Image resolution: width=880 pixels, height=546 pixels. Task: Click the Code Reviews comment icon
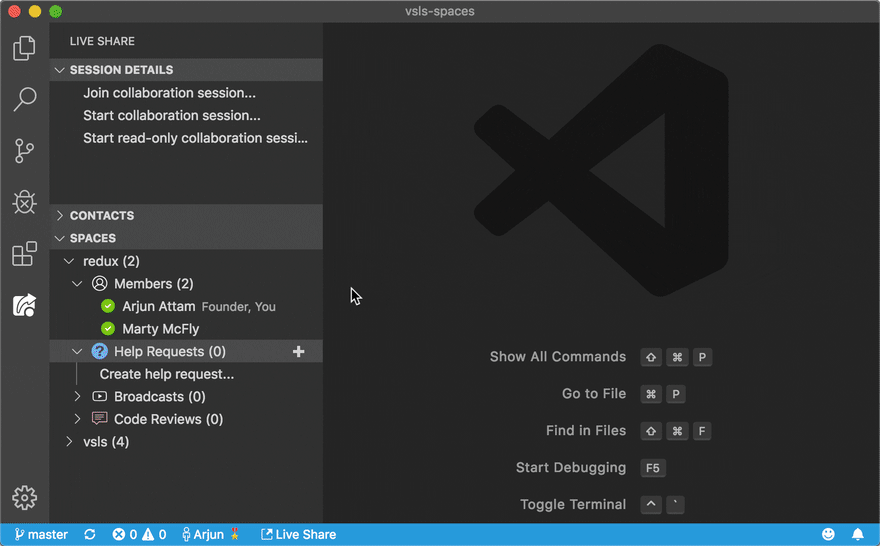[x=99, y=419]
